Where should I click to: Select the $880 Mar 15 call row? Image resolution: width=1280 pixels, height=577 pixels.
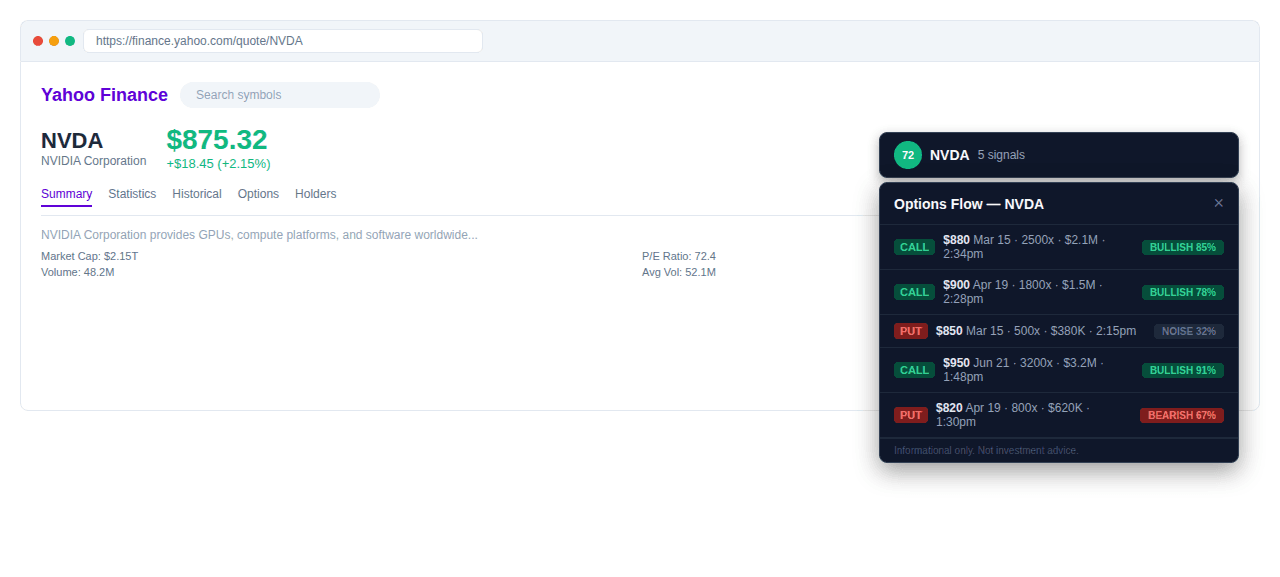[1059, 247]
